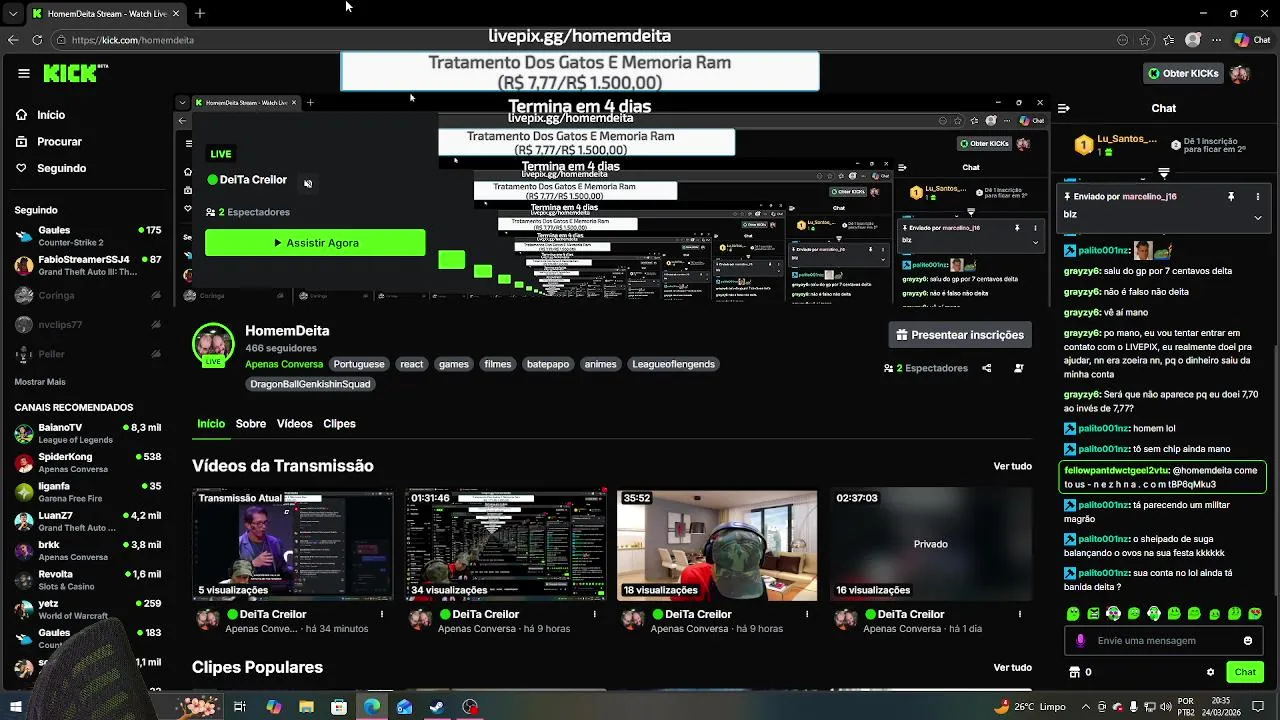Click Presentear inscrições button
The image size is (1280, 720).
pos(960,335)
